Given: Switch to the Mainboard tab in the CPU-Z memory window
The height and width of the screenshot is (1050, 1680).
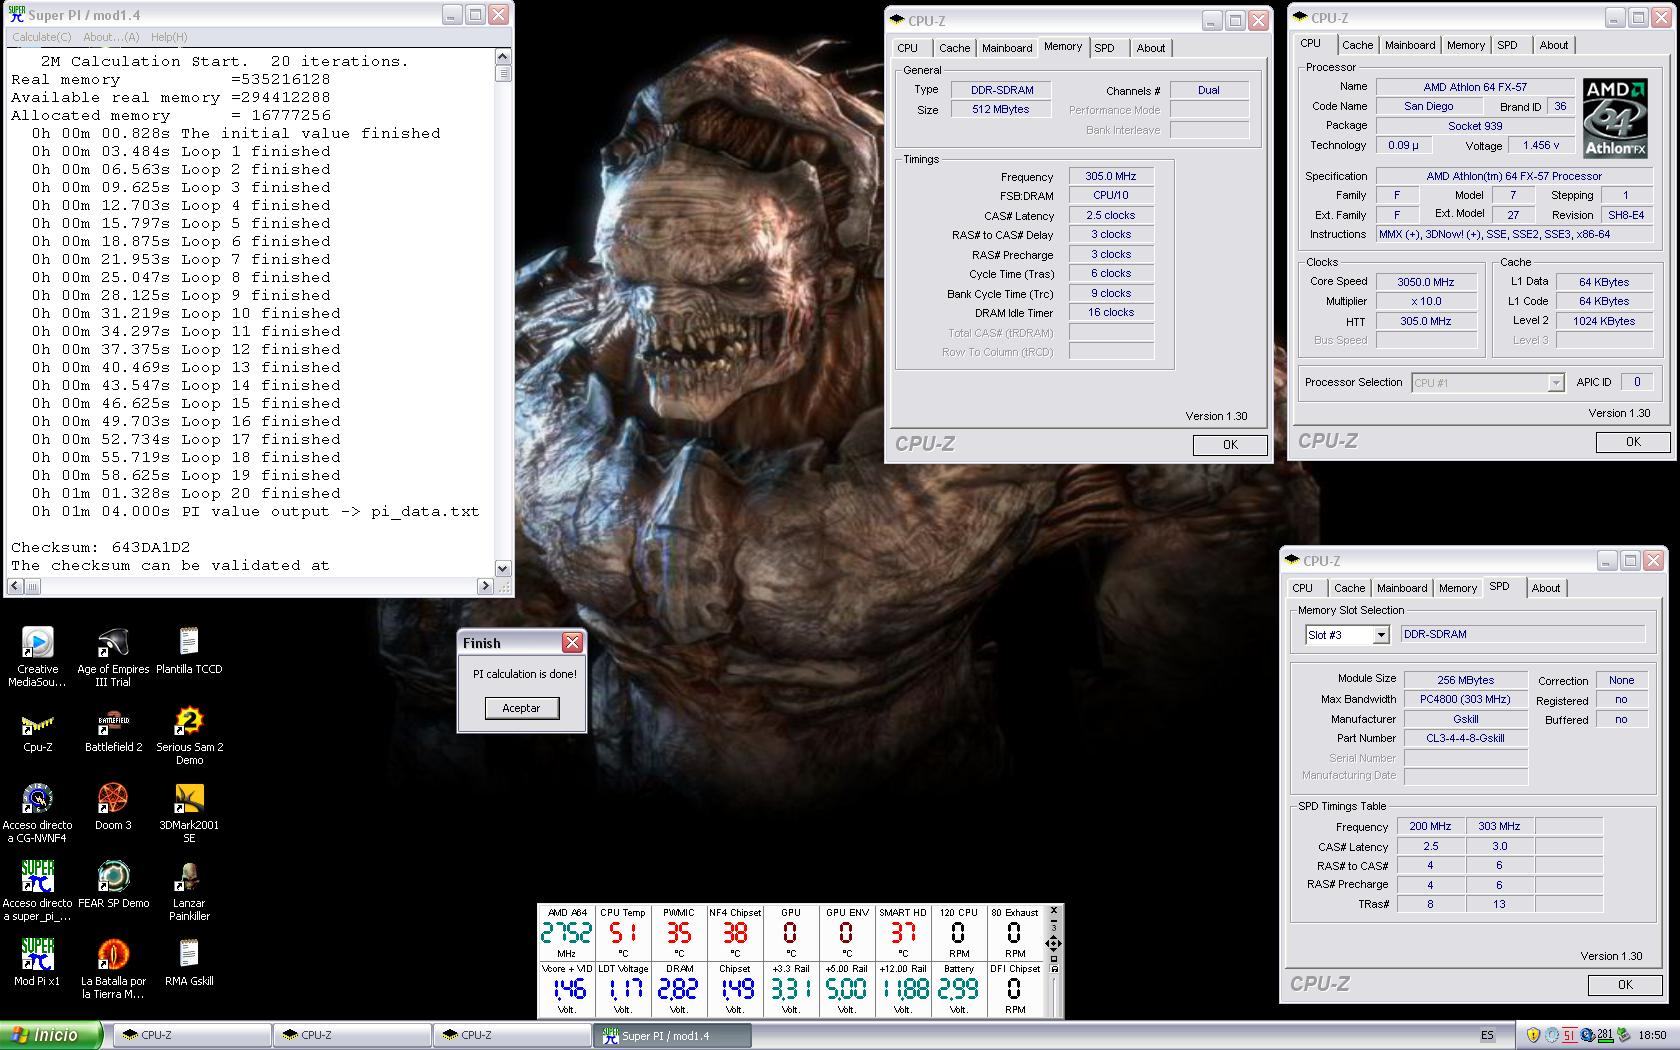Looking at the screenshot, I should pos(1006,48).
